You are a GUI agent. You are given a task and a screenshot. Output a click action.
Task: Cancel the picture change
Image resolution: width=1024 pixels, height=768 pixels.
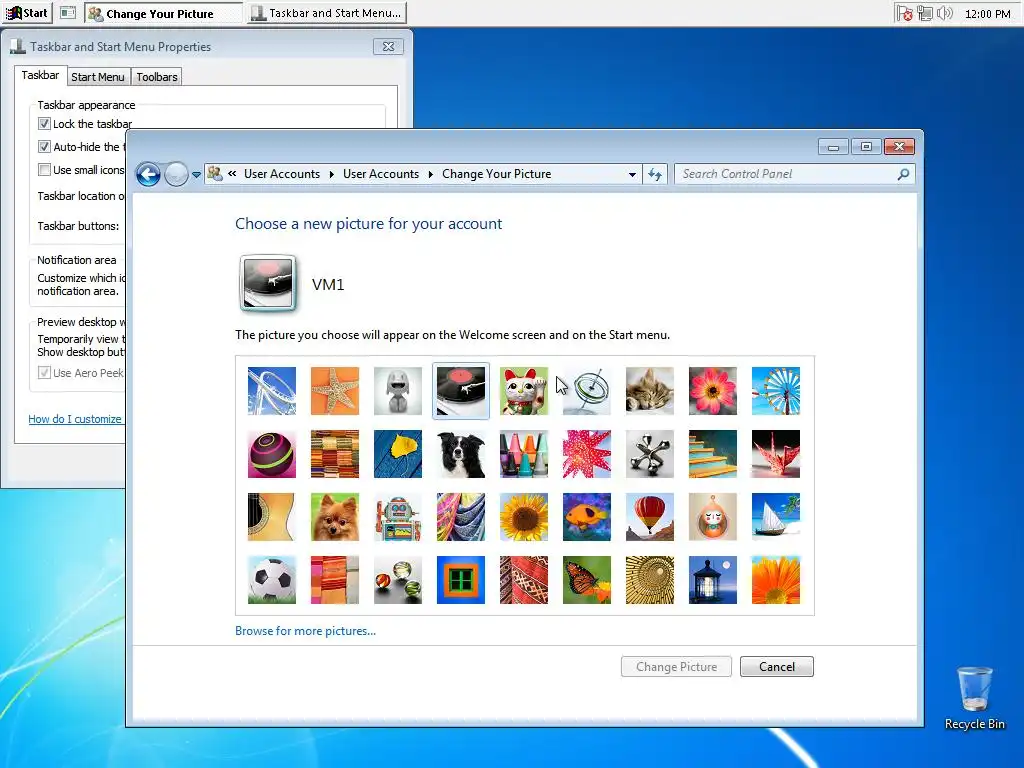coord(776,667)
